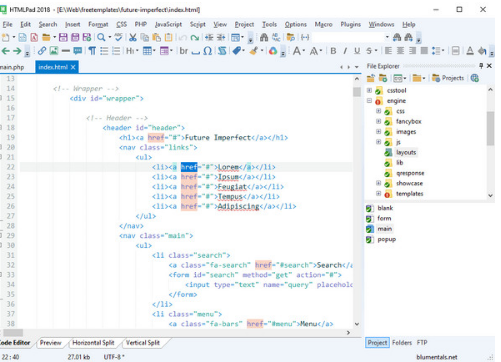
Task: Click the Omega special character icon
Action: 207,51
